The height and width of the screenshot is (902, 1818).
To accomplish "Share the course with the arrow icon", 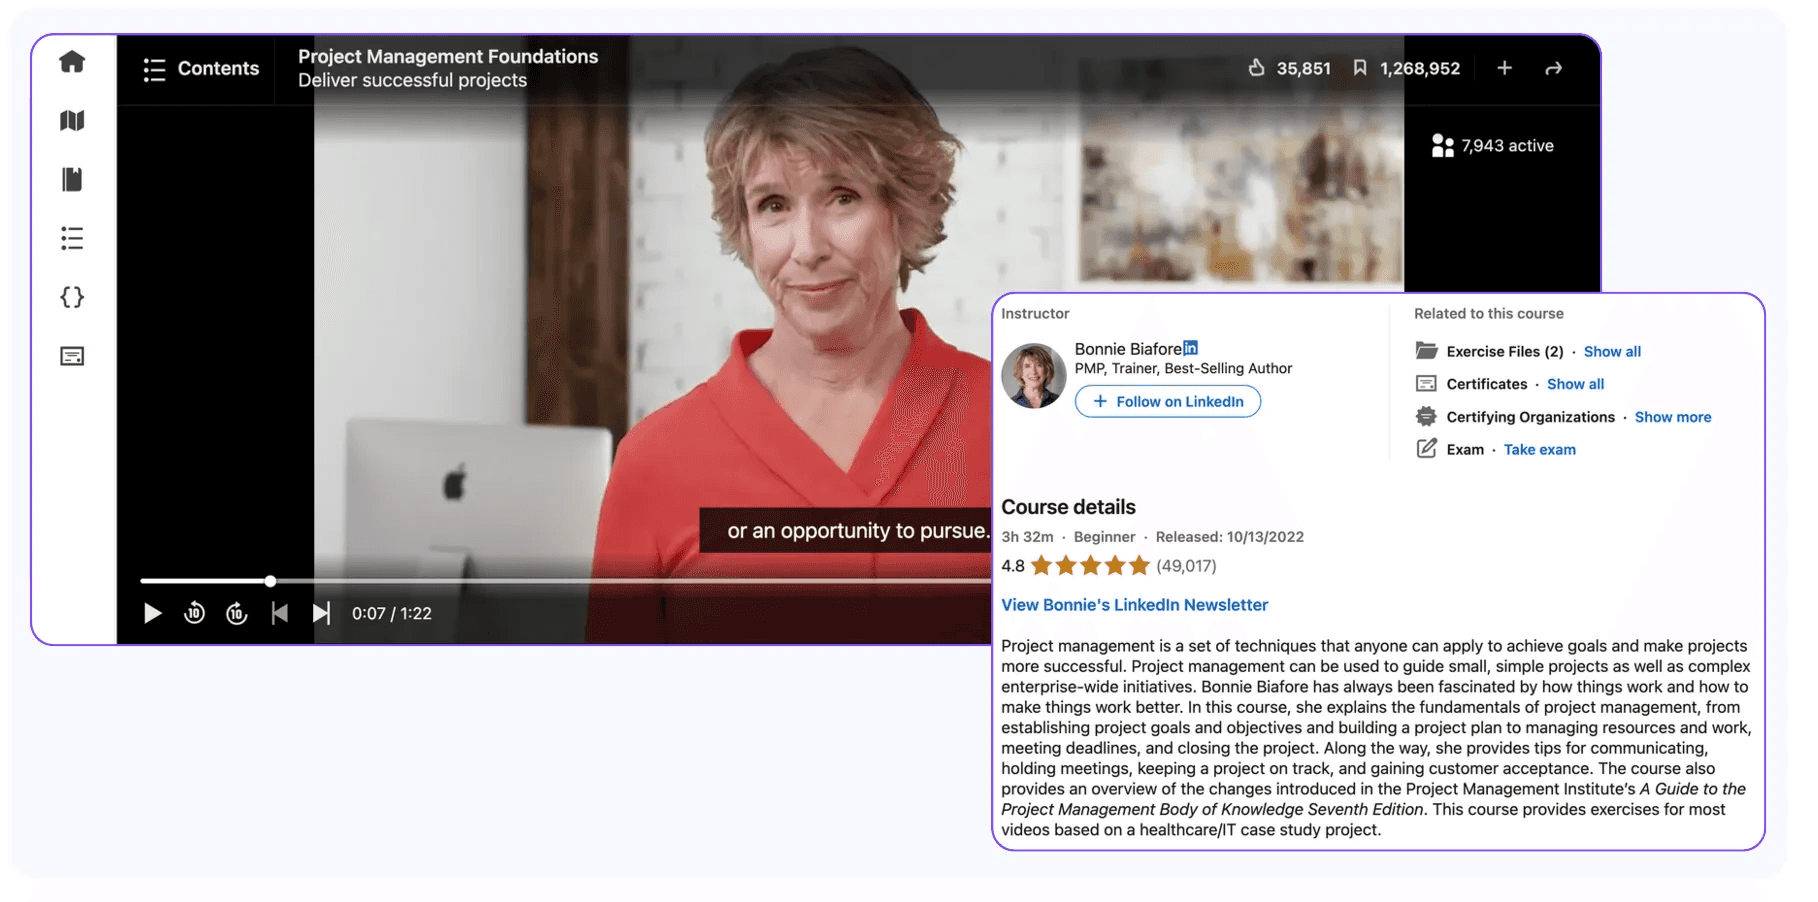I will coord(1553,68).
